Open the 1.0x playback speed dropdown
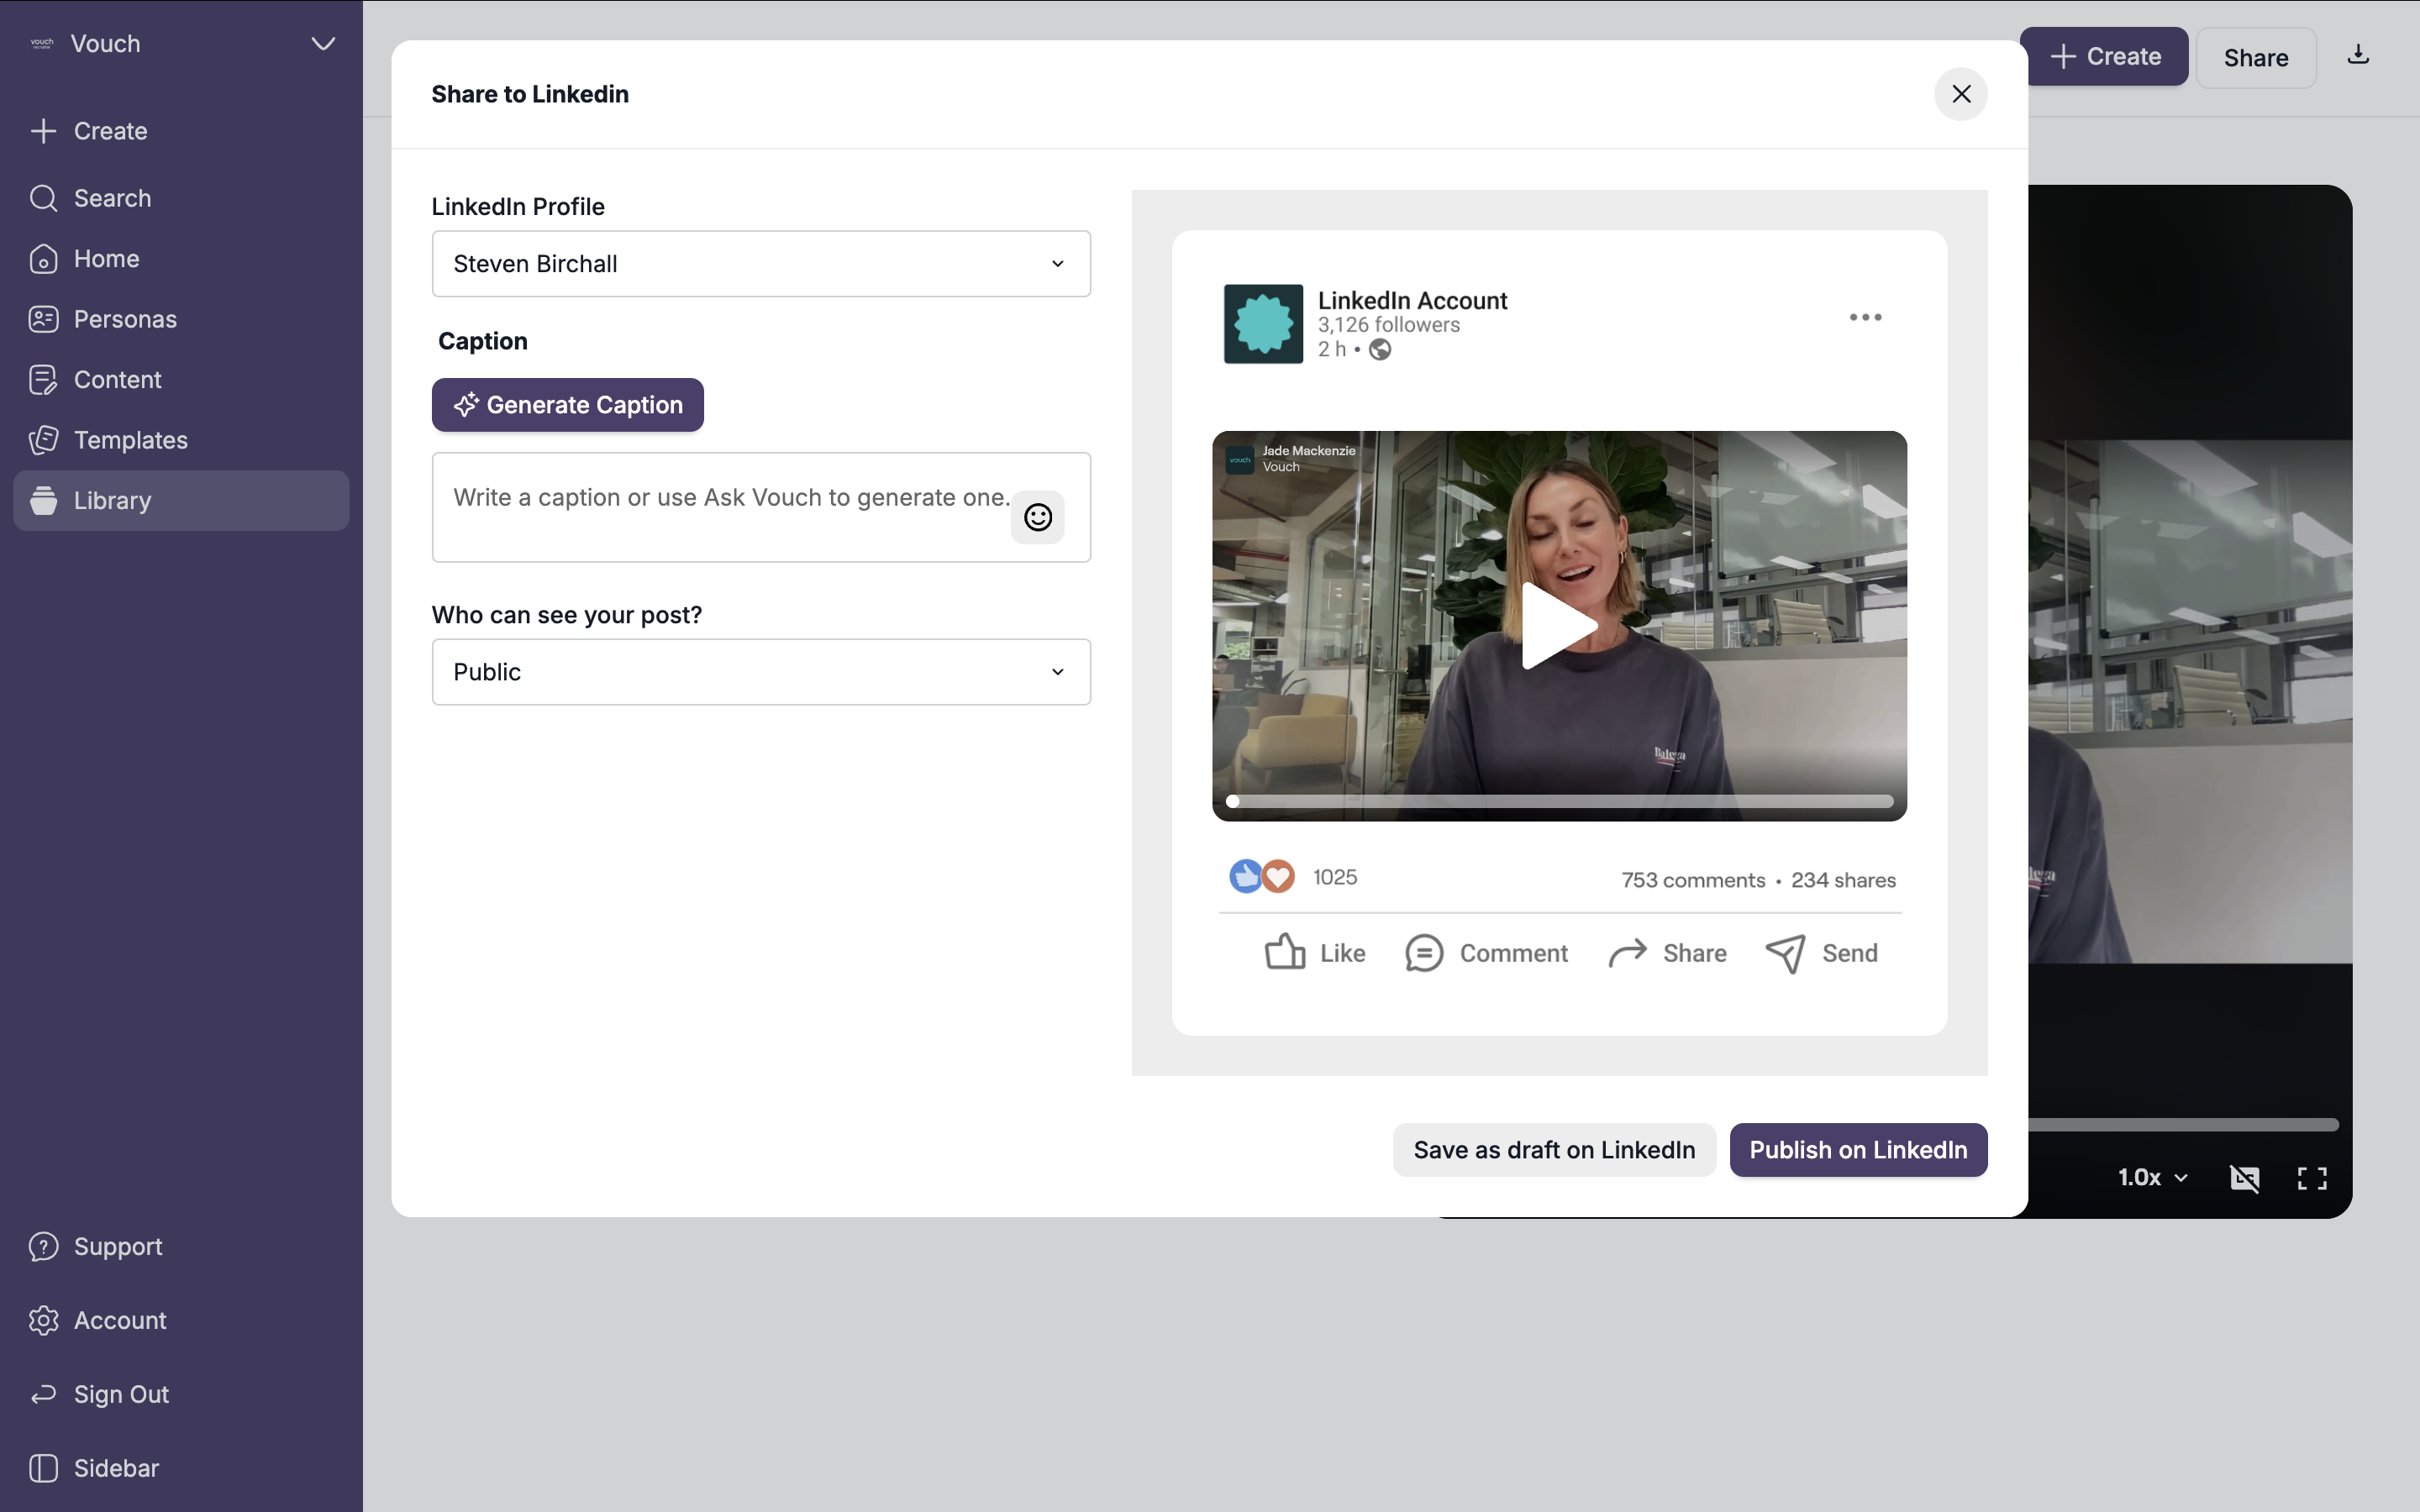Viewport: 2420px width, 1512px height. coord(2153,1177)
